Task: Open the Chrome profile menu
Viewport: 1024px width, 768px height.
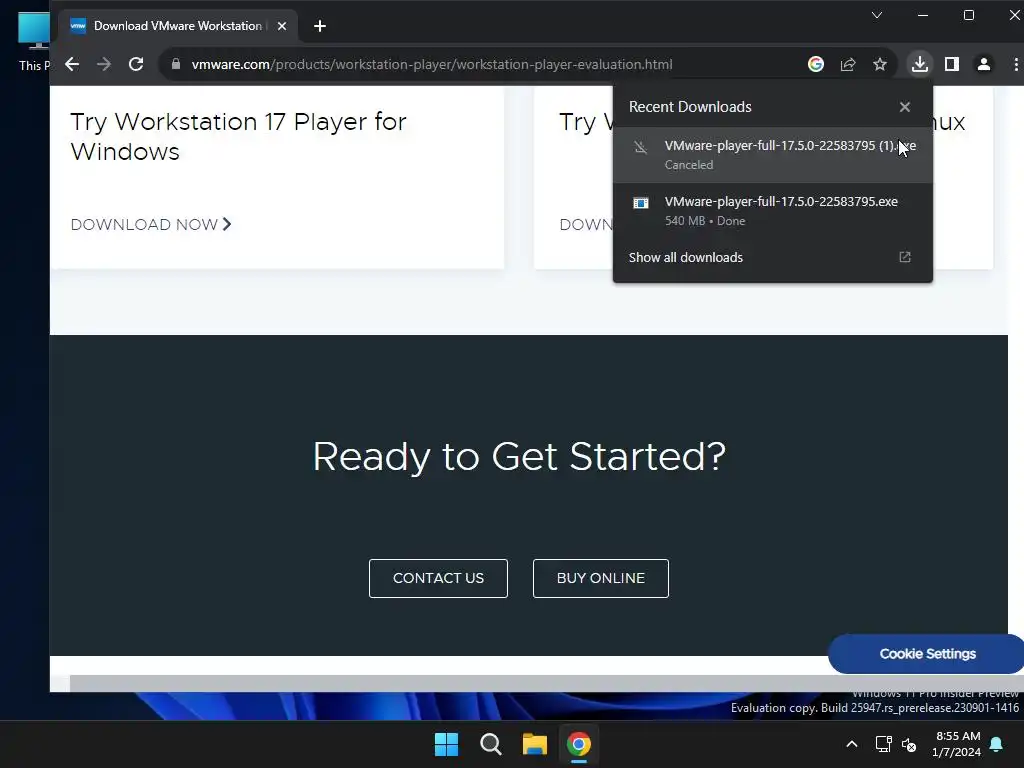Action: click(984, 64)
